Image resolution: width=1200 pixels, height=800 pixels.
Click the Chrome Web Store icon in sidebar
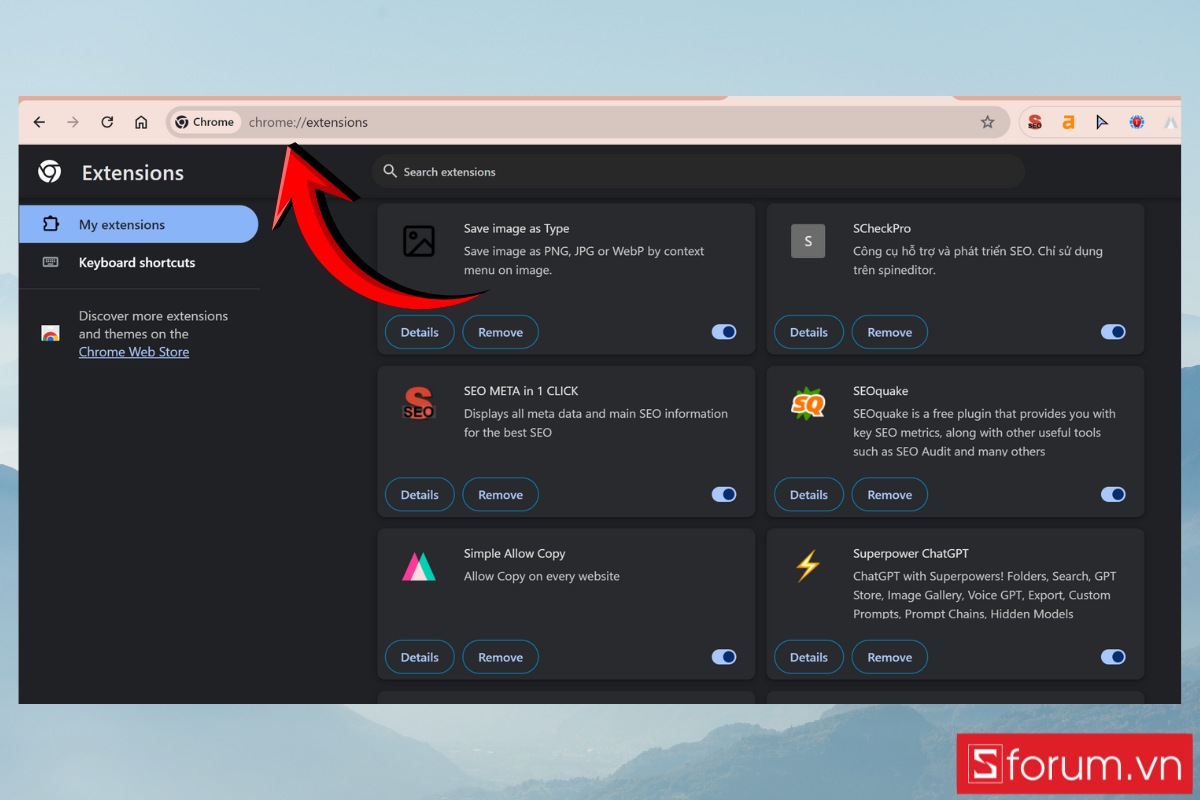tap(50, 333)
